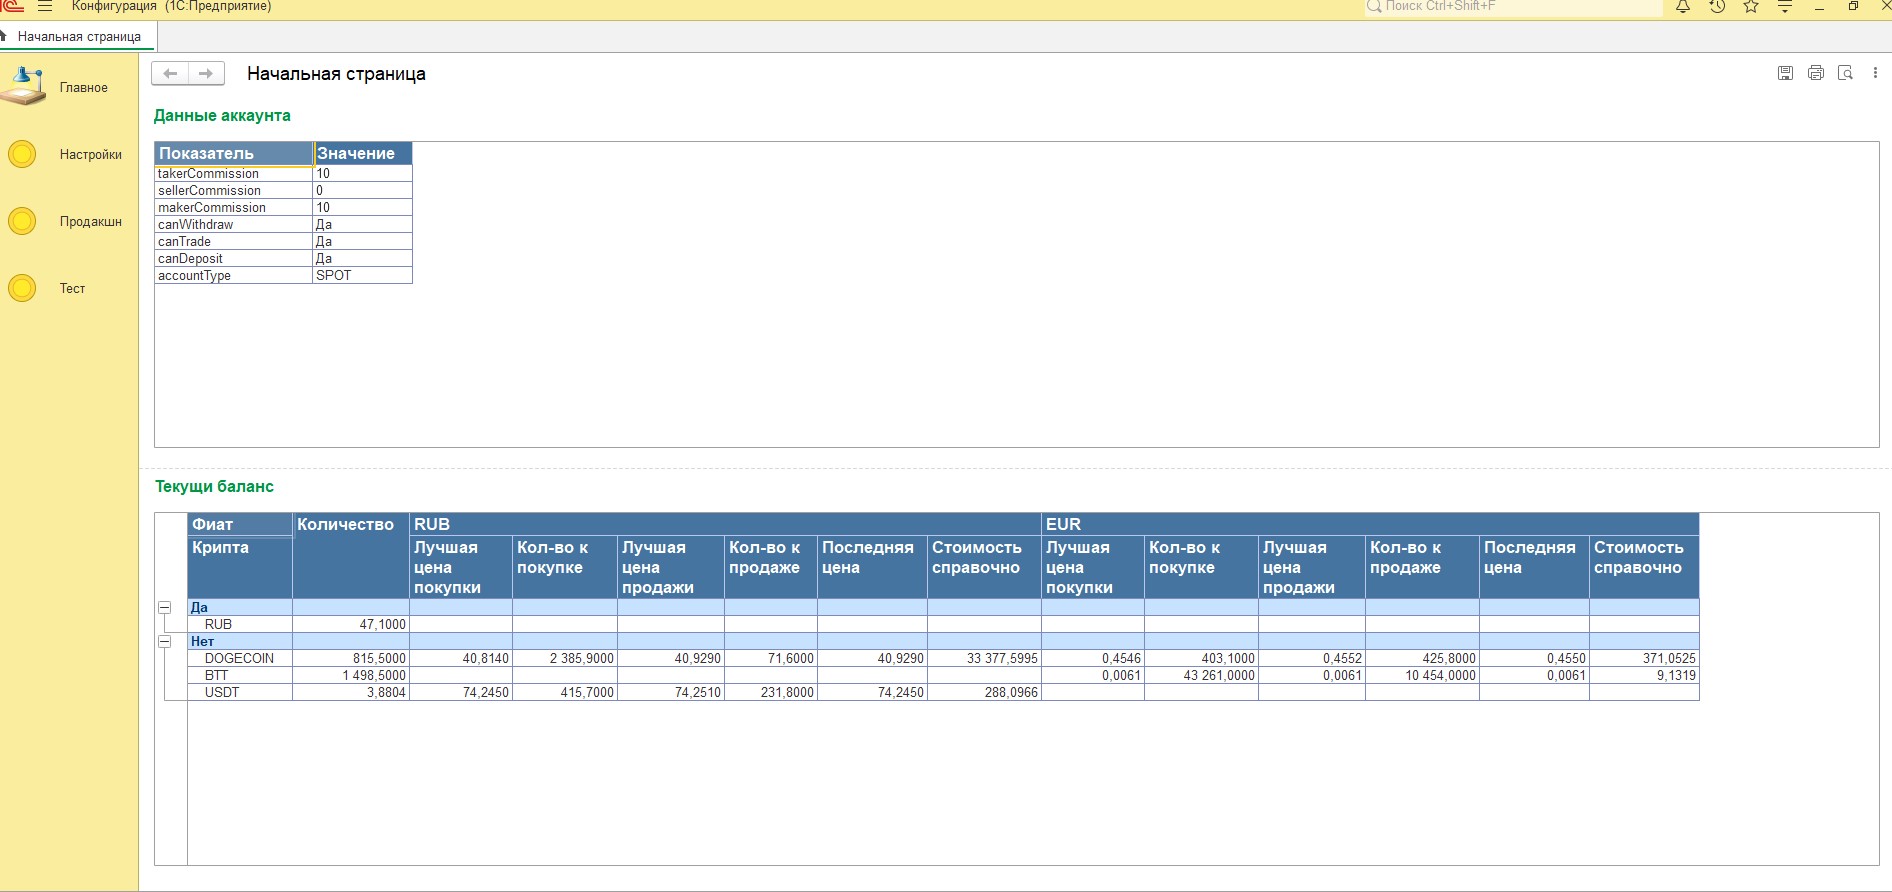Select the canDeposit row label

pyautogui.click(x=190, y=259)
